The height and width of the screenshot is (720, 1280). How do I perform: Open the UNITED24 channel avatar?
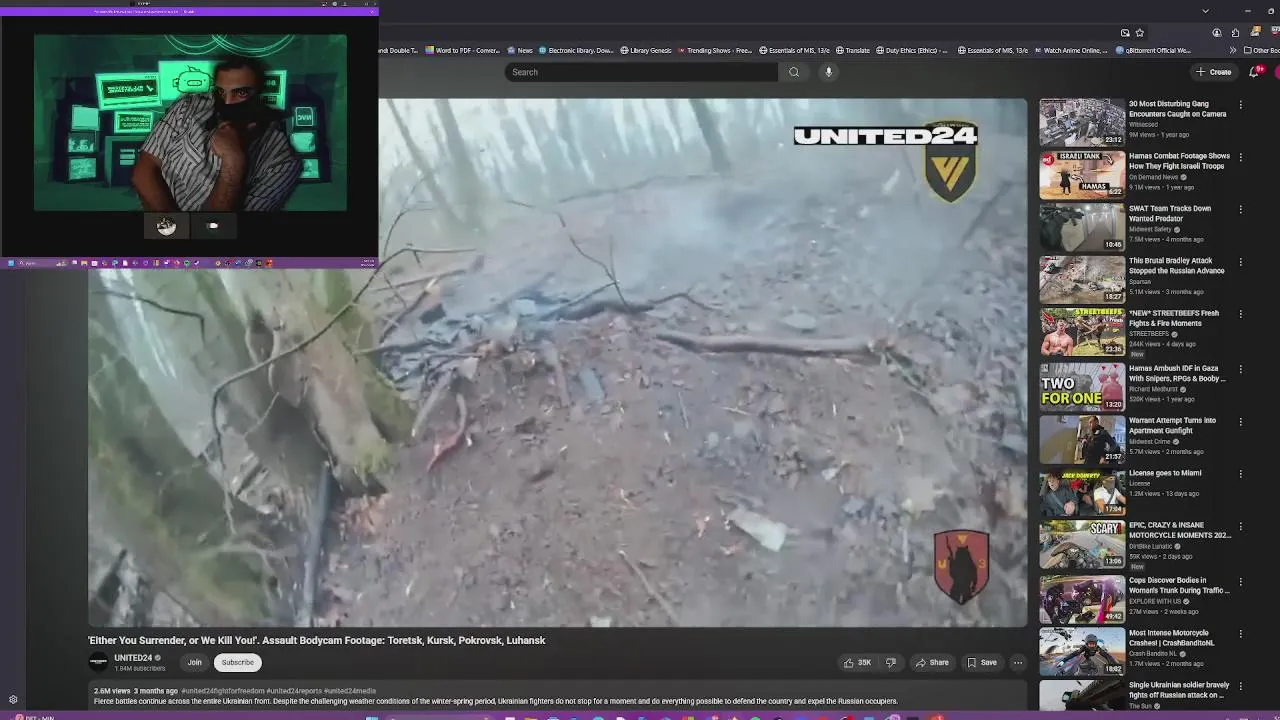point(98,662)
